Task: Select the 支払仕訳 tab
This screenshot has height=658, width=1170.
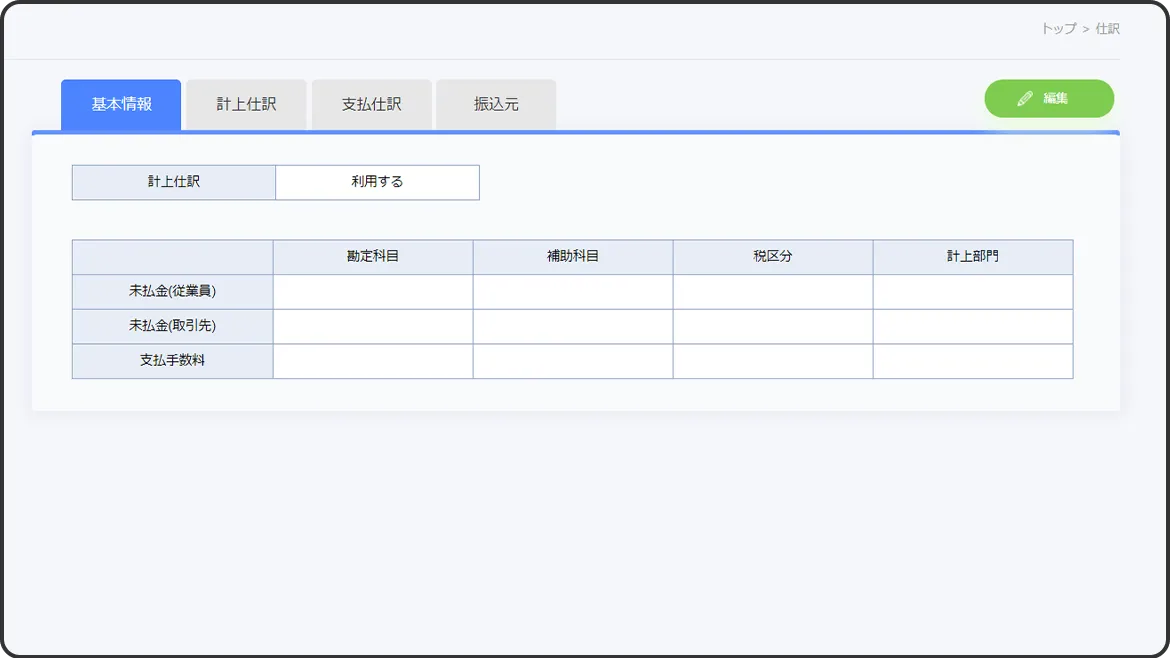Action: coord(371,104)
